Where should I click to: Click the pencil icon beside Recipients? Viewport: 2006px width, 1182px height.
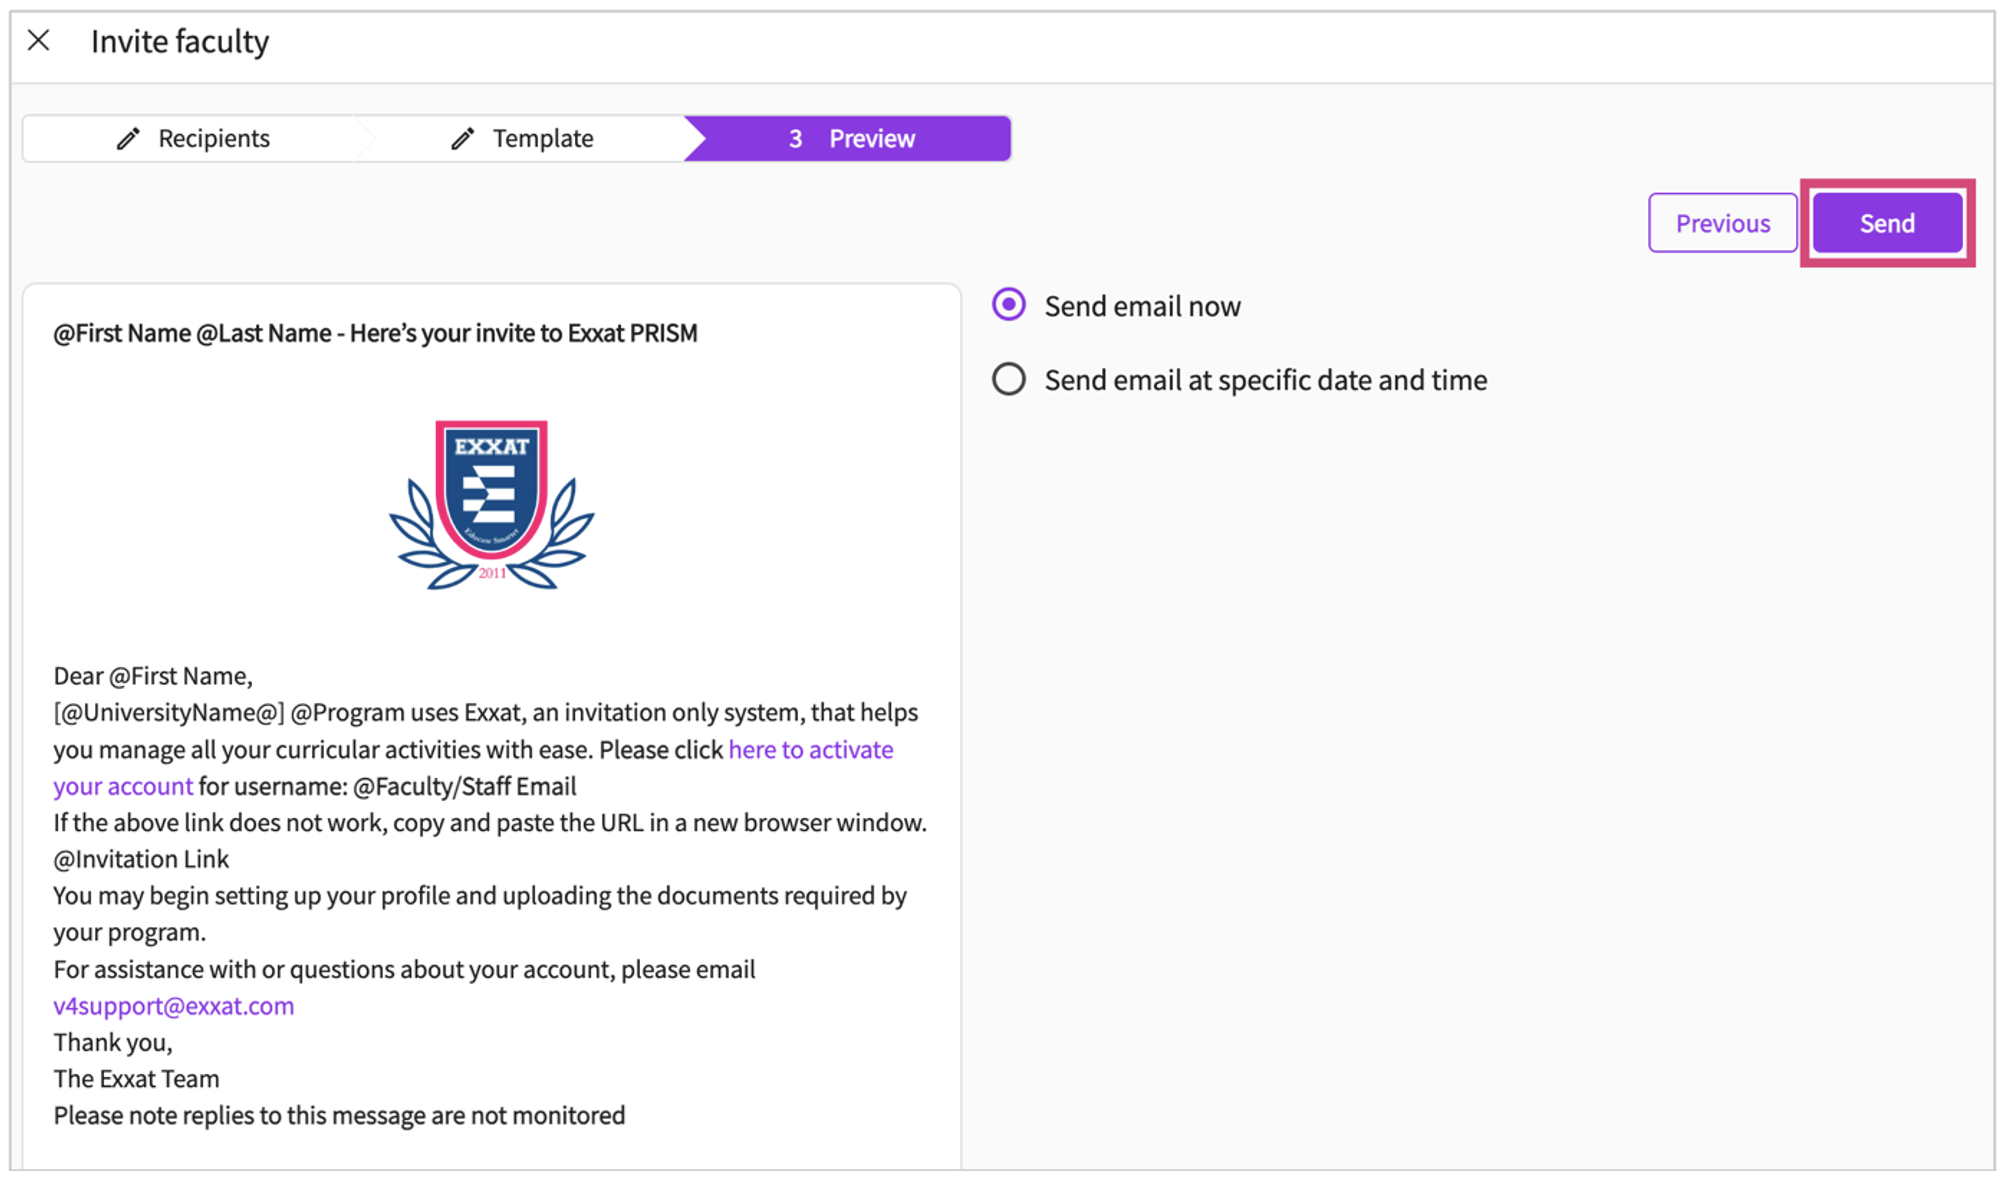[128, 139]
